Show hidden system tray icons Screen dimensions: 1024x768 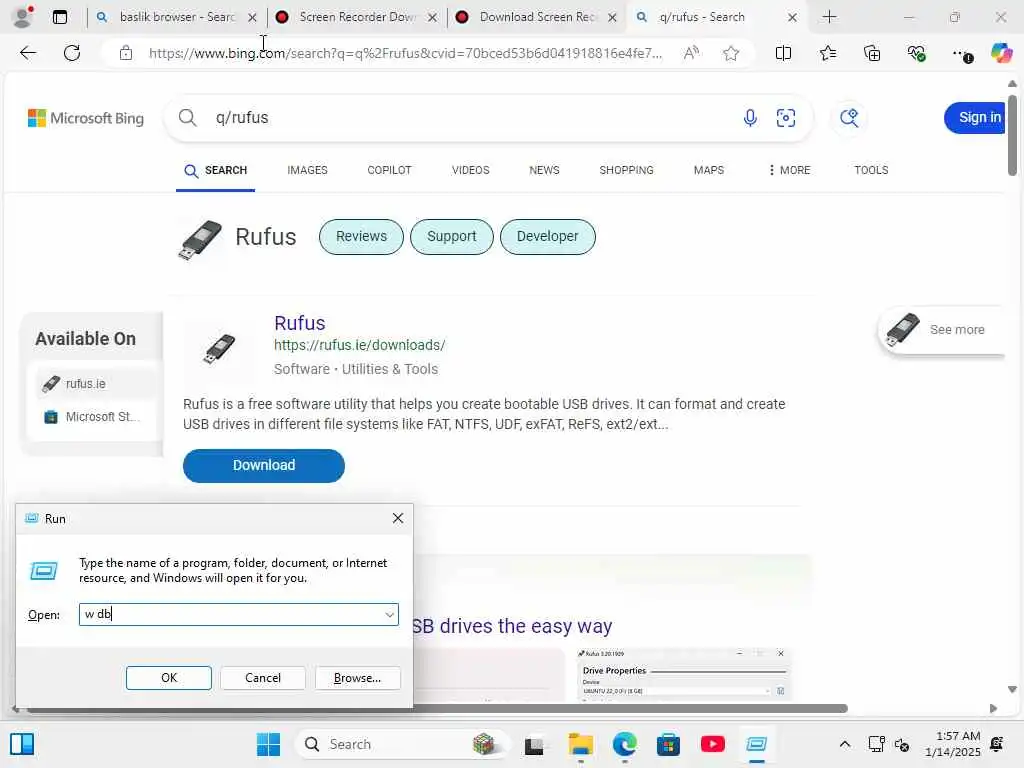click(844, 744)
